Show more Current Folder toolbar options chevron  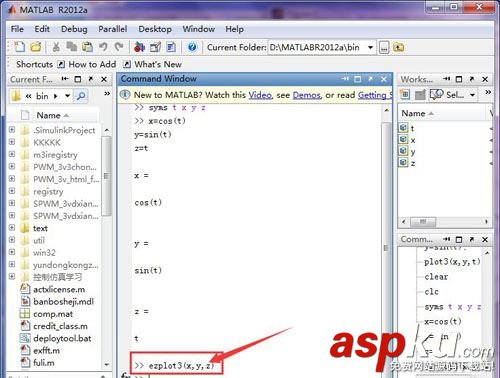click(x=107, y=93)
